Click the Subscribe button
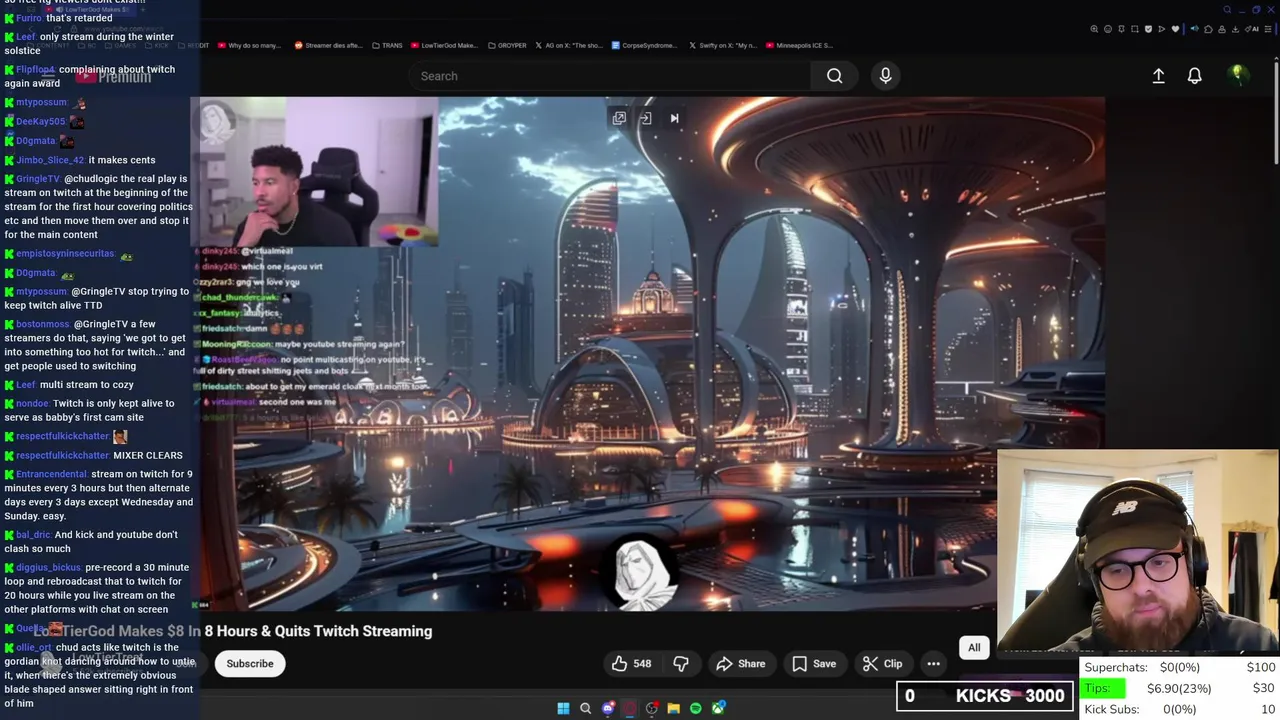Viewport: 1280px width, 720px height. click(250, 663)
